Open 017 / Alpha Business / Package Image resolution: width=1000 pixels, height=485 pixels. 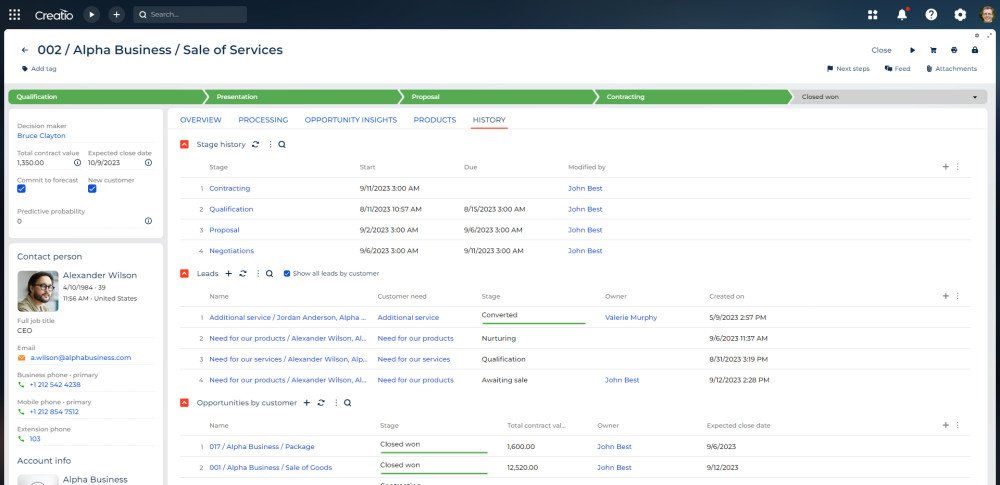261,447
